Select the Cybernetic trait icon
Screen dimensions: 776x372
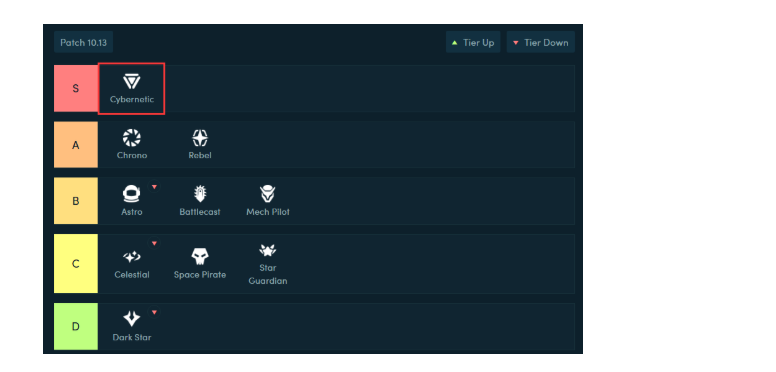132,82
